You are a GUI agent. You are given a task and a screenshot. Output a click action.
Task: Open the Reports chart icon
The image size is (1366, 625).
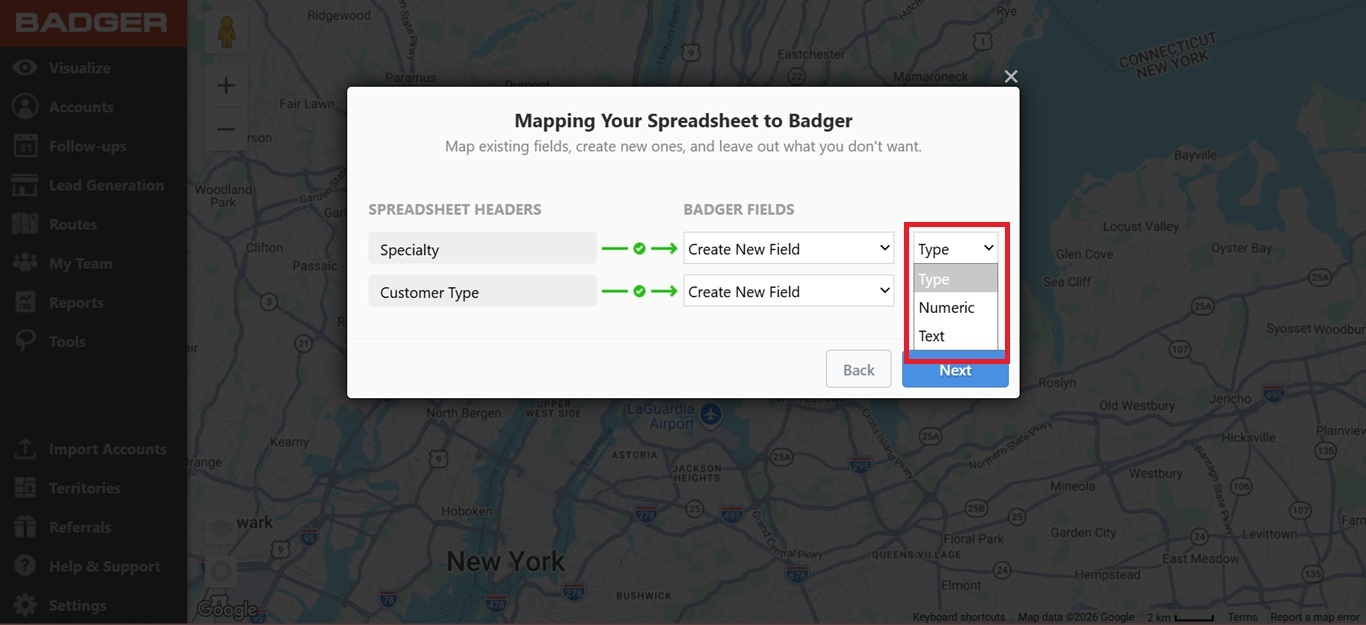pyautogui.click(x=25, y=302)
